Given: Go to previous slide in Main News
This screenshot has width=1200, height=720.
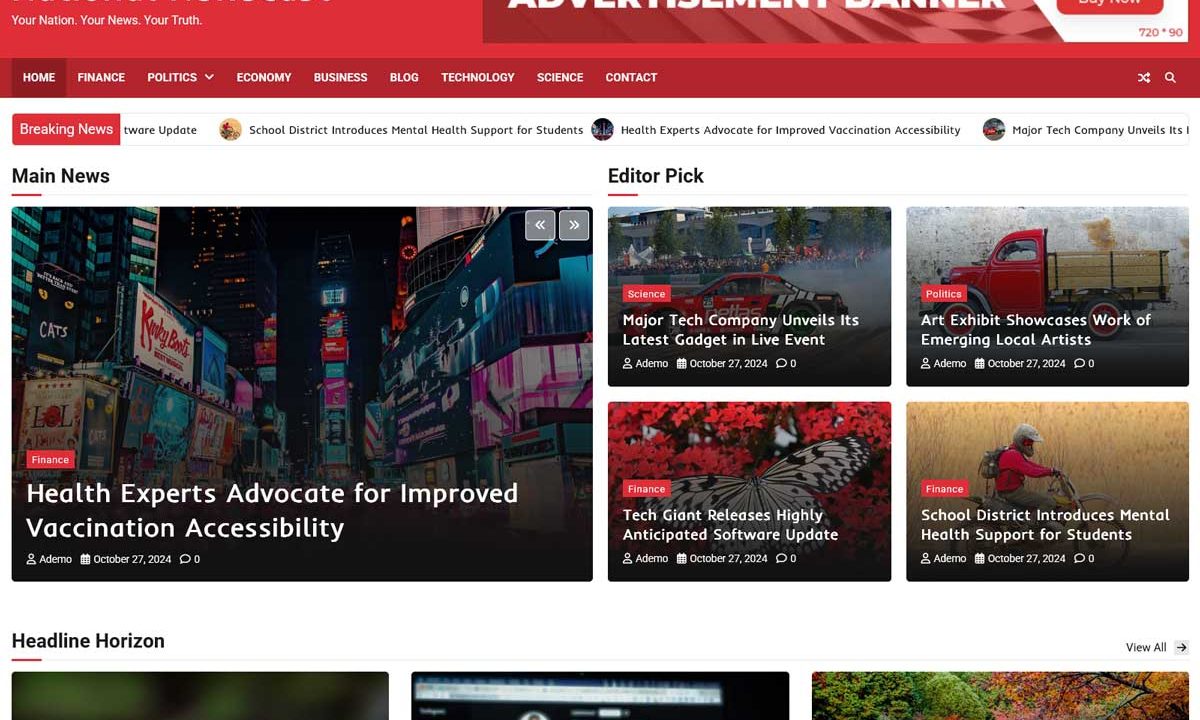Looking at the screenshot, I should [x=540, y=225].
